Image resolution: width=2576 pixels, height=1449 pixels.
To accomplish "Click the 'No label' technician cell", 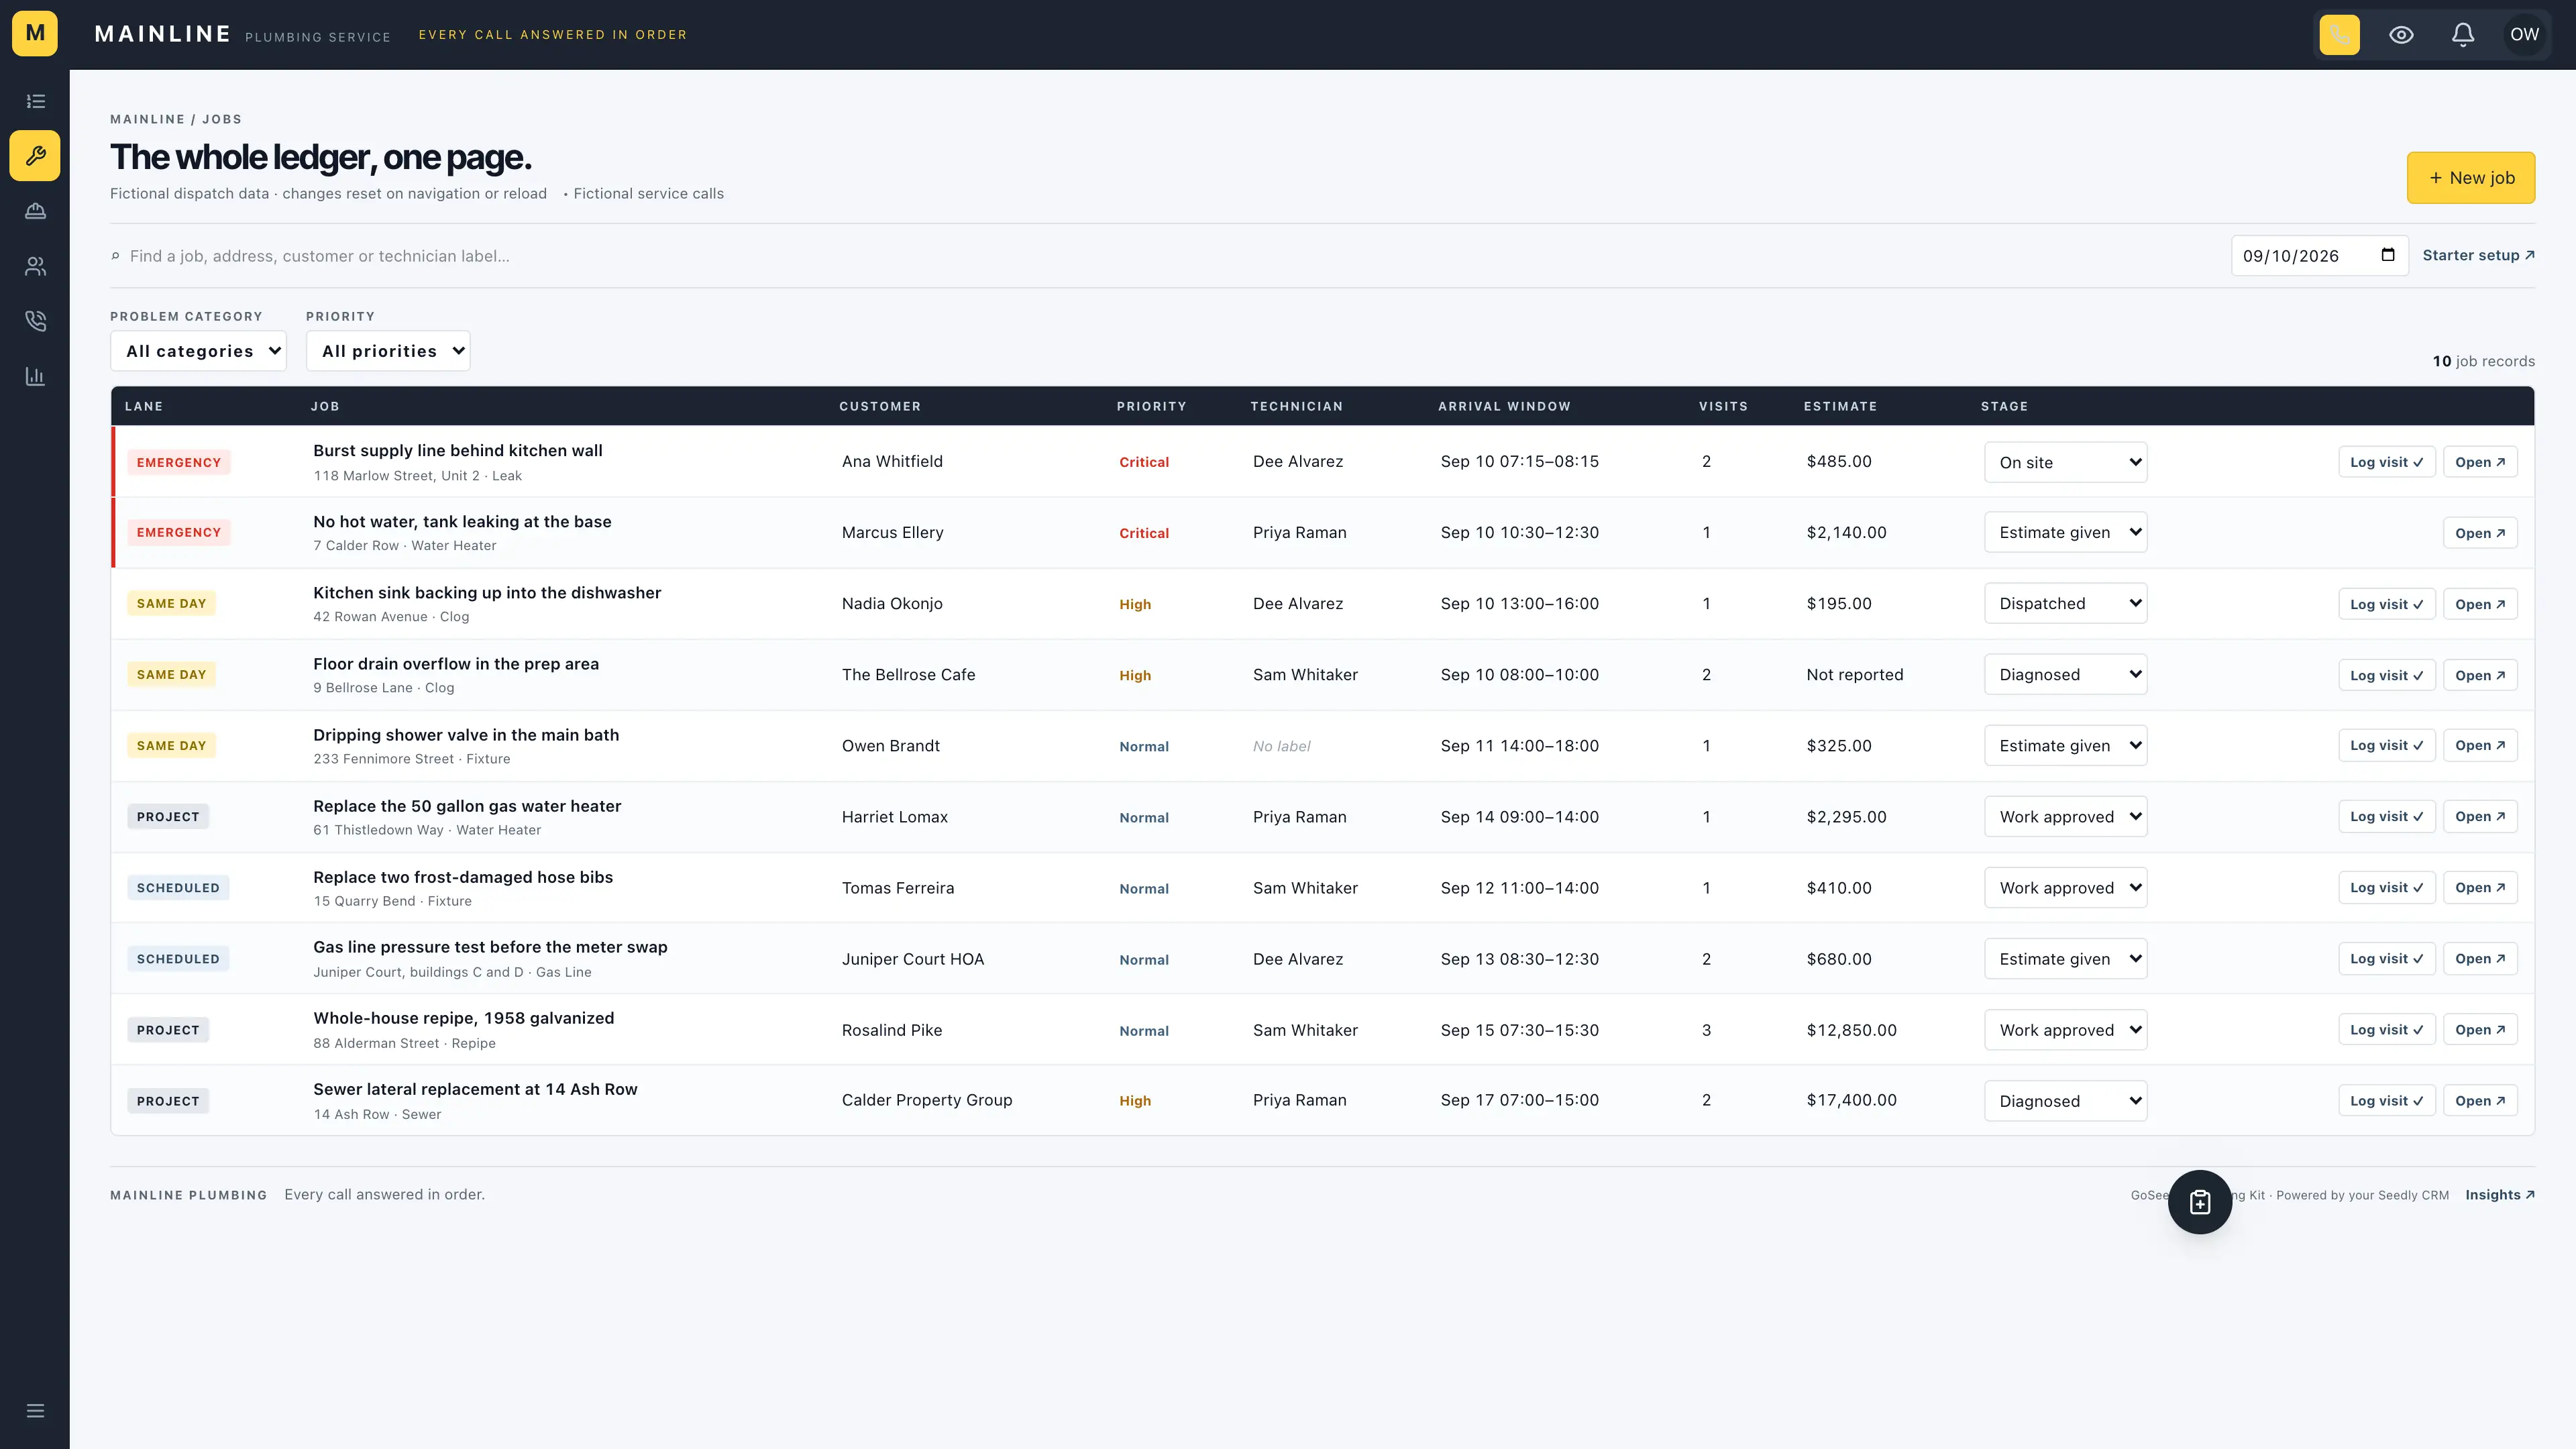I will click(1281, 746).
